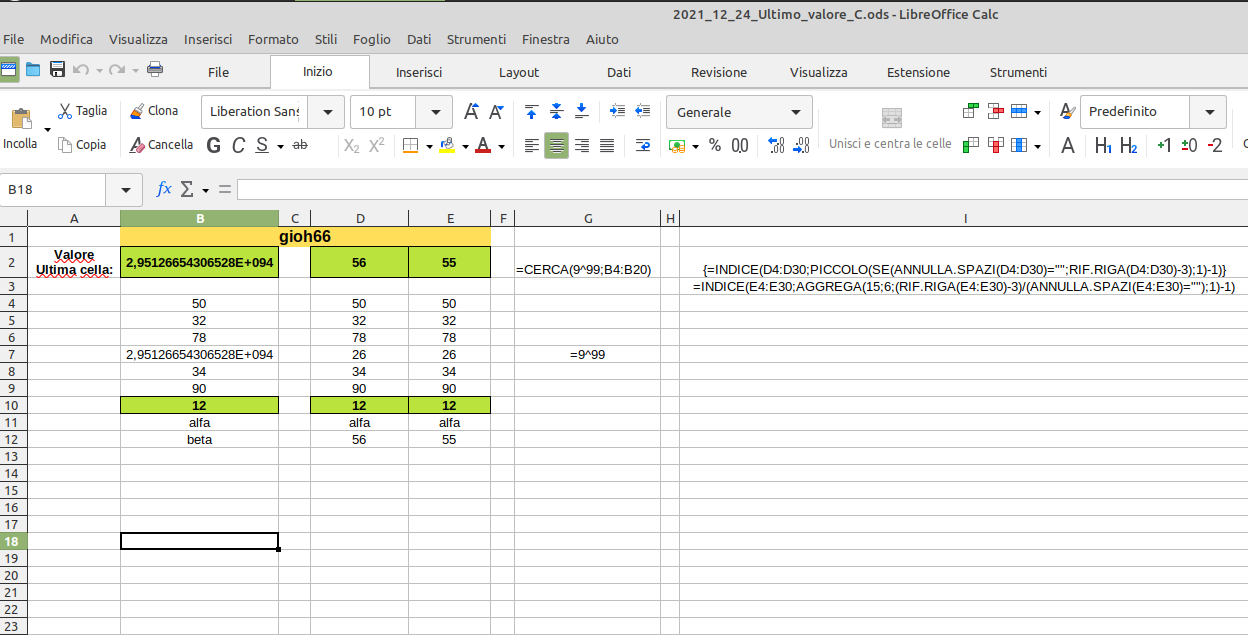
Task: Open the Formato menu
Action: pos(273,39)
